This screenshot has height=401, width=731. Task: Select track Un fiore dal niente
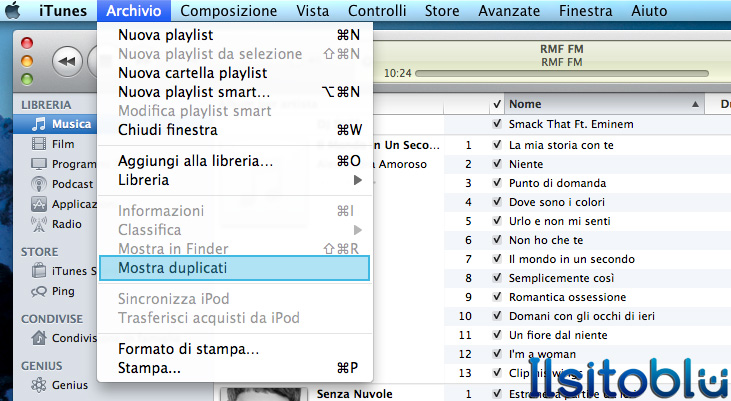[558, 335]
